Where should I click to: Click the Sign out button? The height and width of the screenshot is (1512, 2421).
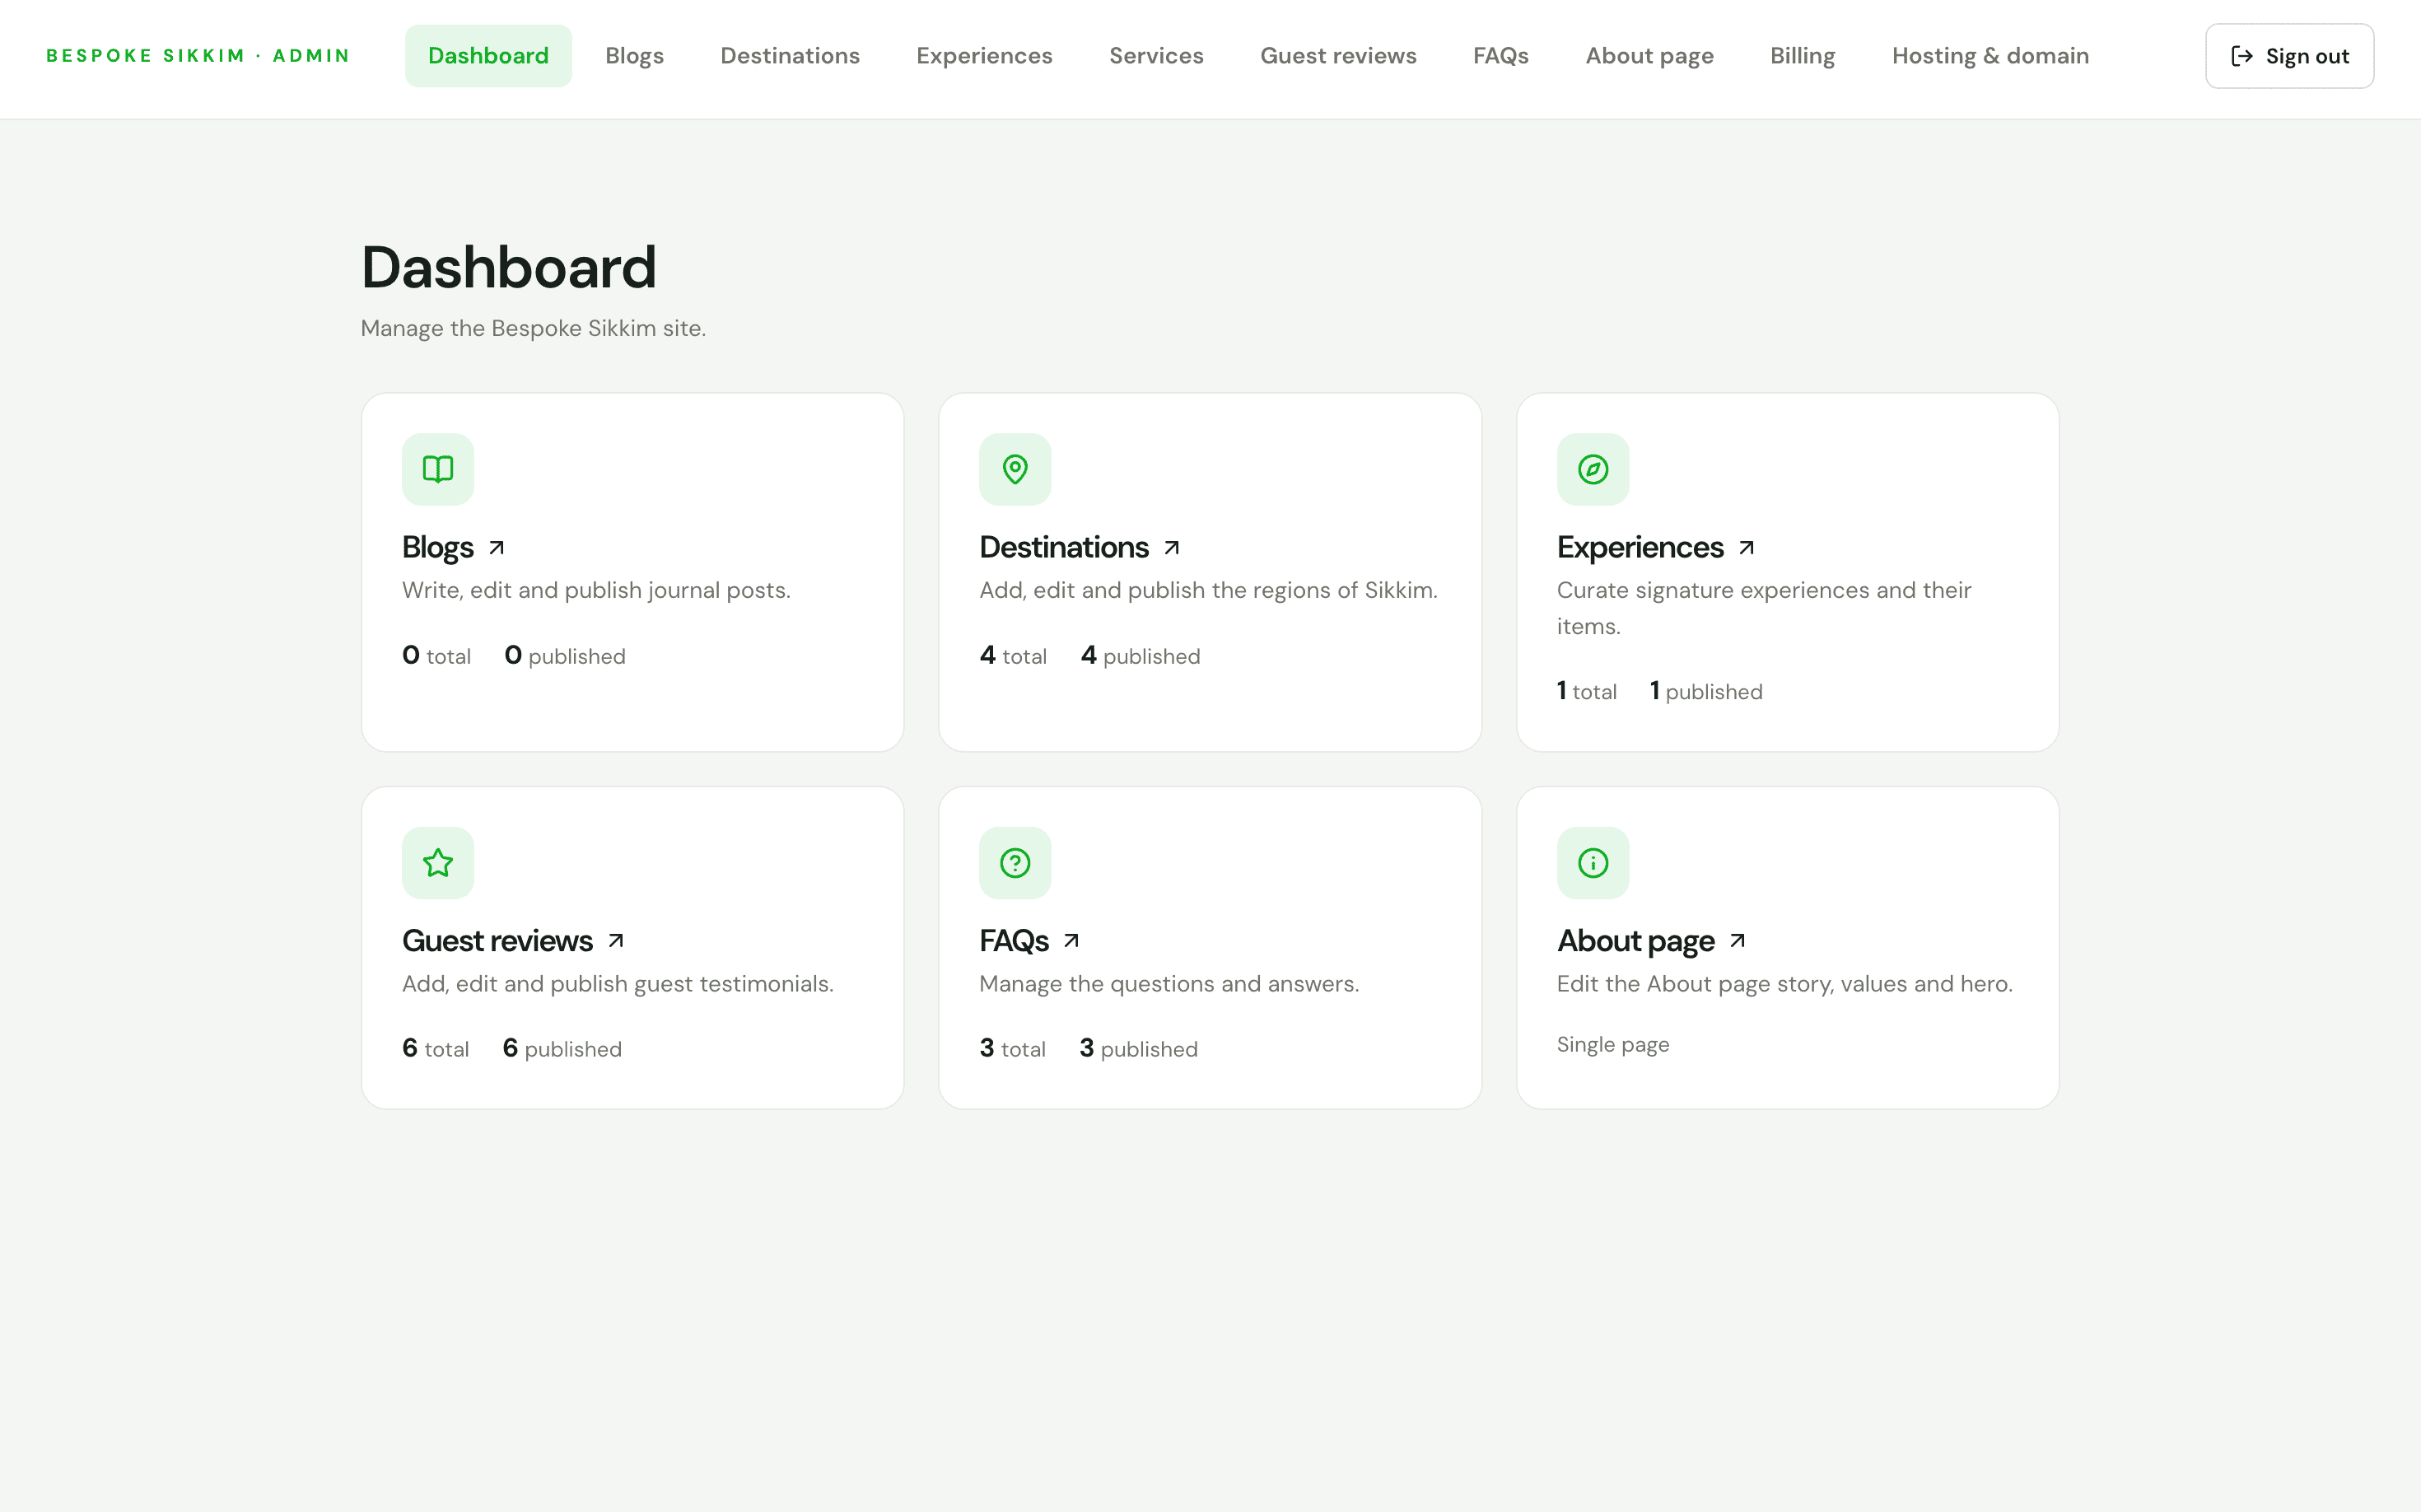click(x=2289, y=56)
